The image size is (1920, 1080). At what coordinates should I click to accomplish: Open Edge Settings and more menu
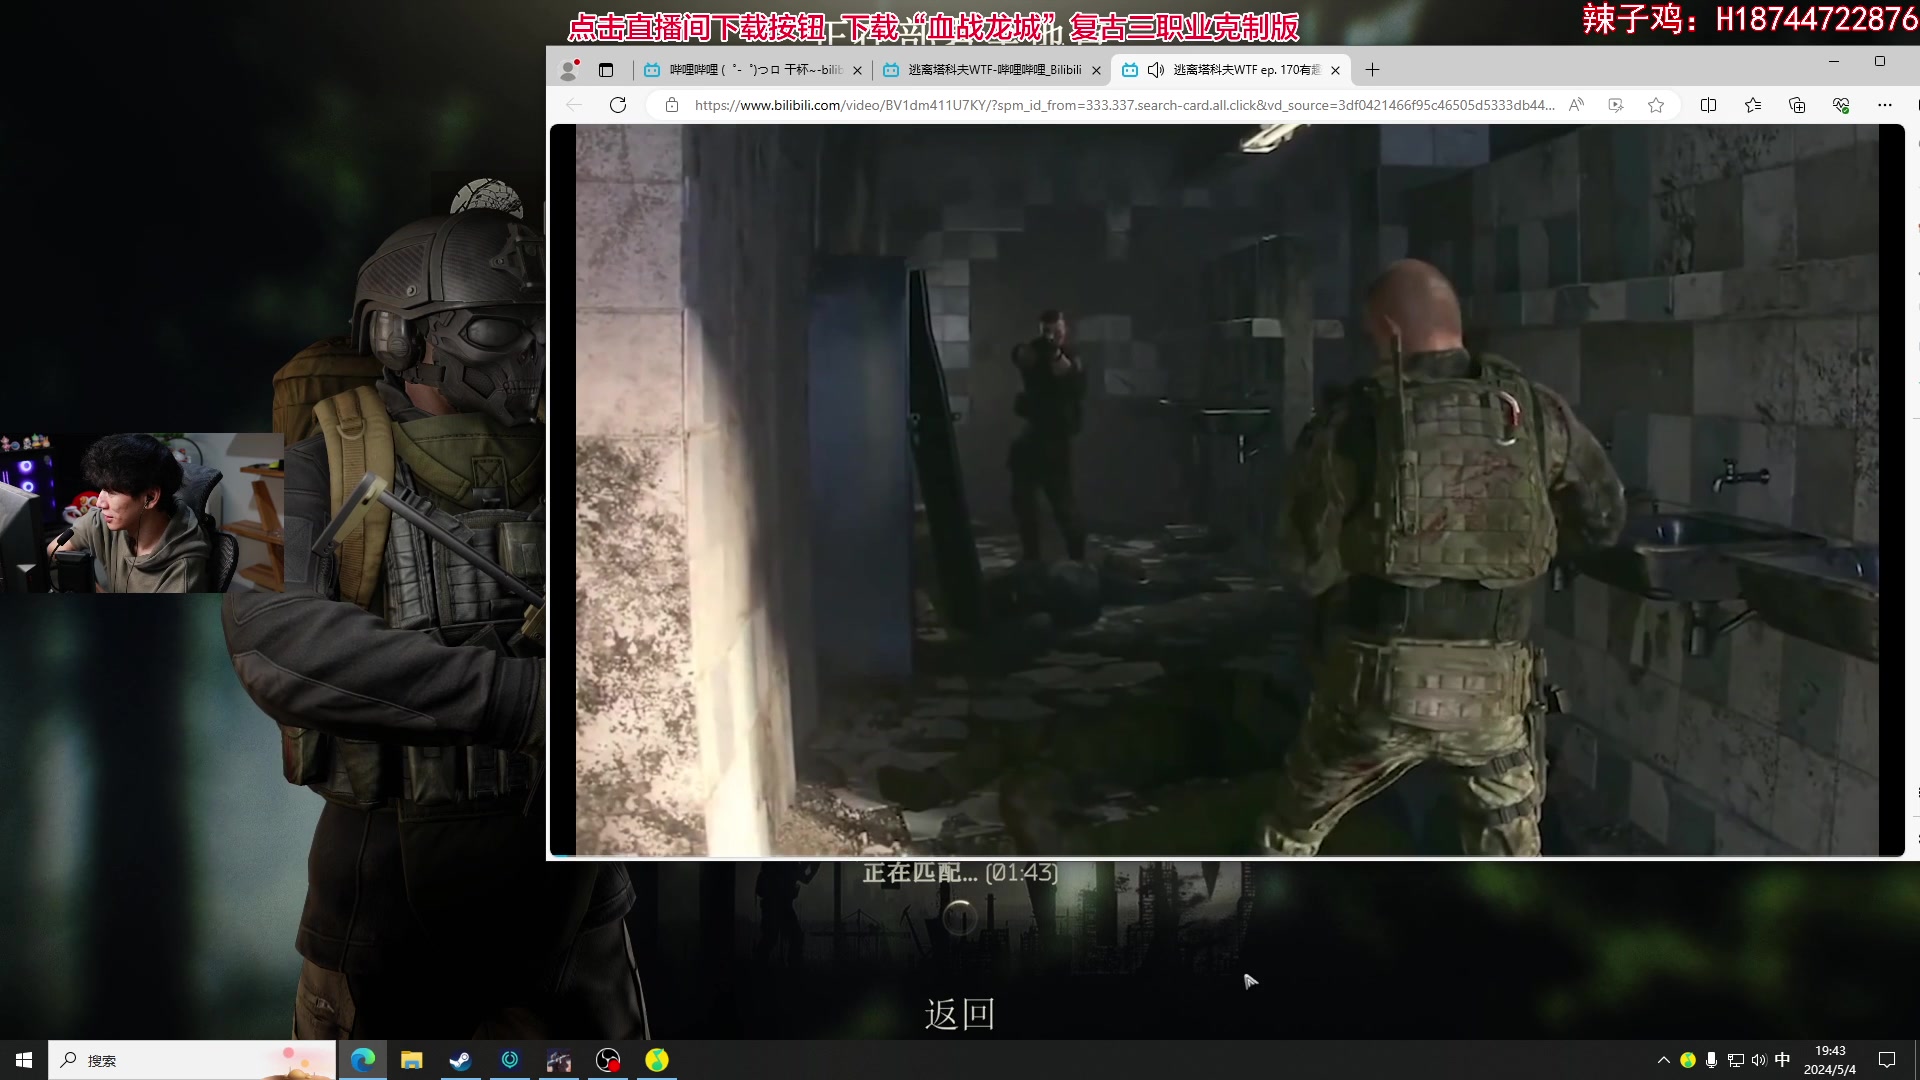coord(1885,105)
